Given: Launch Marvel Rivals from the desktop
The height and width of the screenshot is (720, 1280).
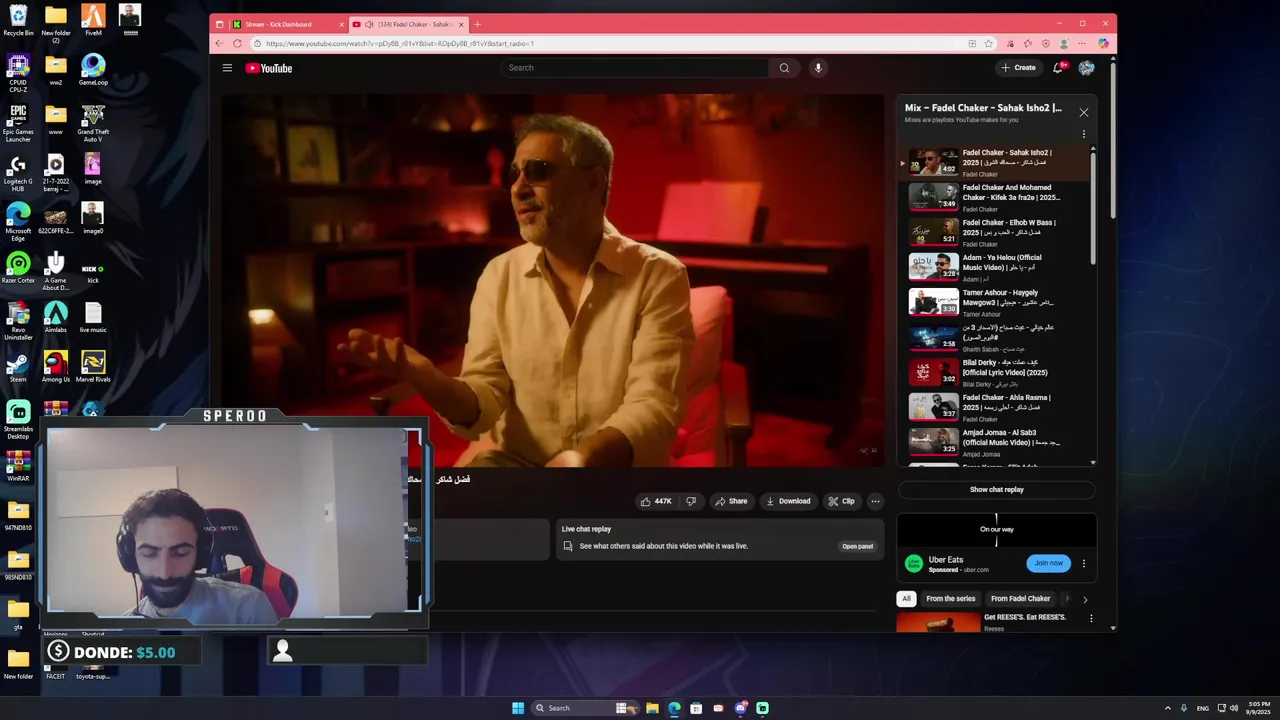Looking at the screenshot, I should coord(93,366).
